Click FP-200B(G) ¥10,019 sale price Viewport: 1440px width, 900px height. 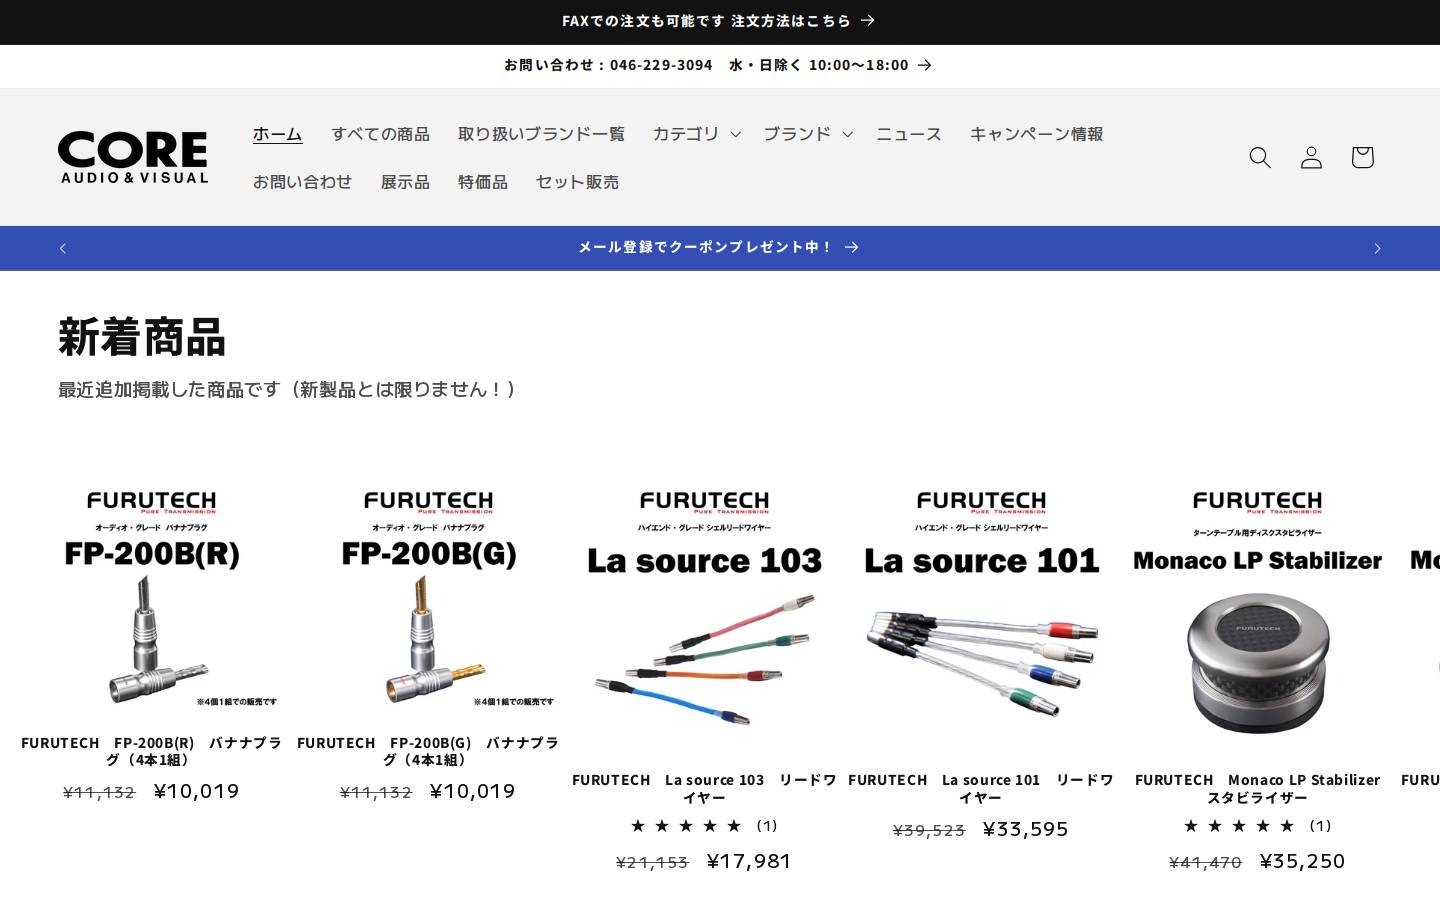472,791
